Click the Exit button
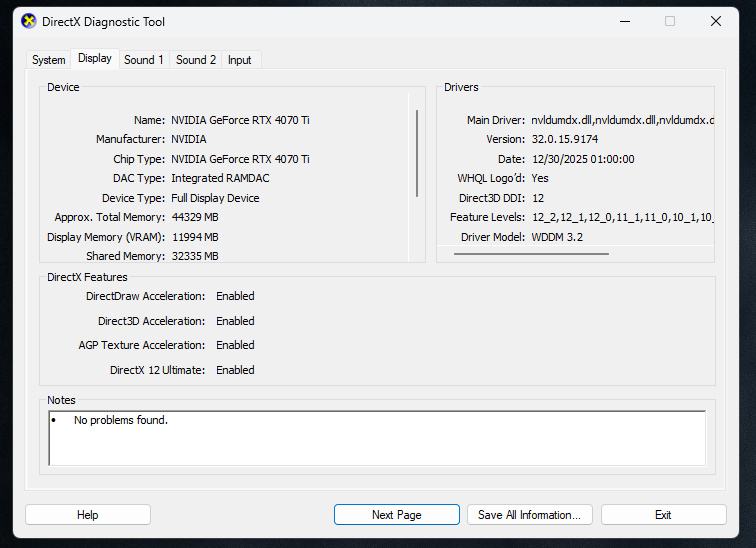Viewport: 756px width, 548px height. [x=663, y=515]
